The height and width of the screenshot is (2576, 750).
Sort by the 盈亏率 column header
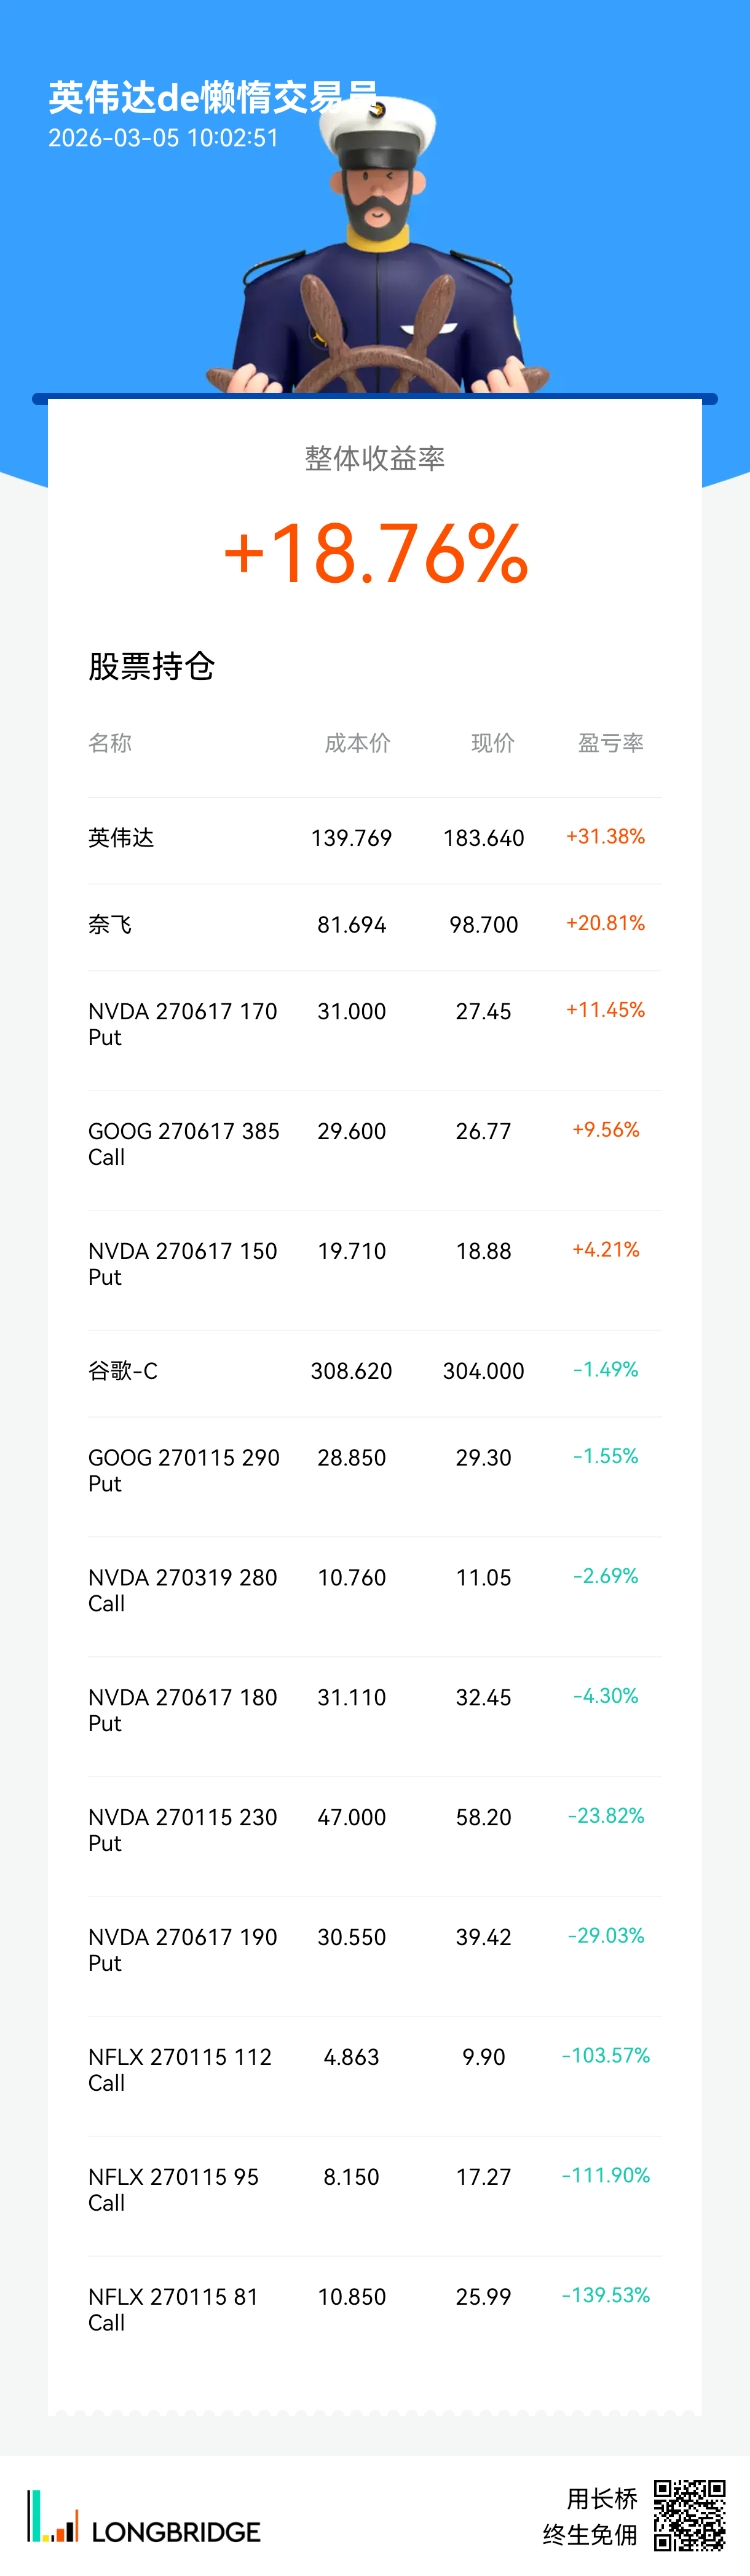[x=610, y=743]
